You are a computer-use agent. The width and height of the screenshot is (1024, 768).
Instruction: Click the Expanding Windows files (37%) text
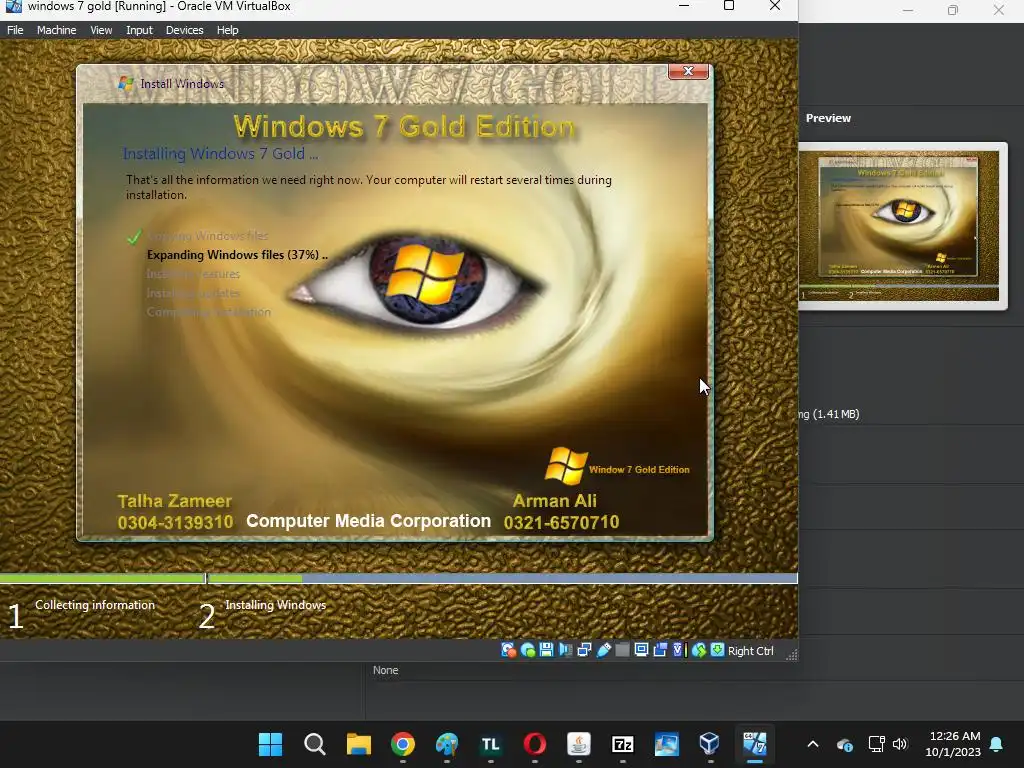pyautogui.click(x=237, y=255)
